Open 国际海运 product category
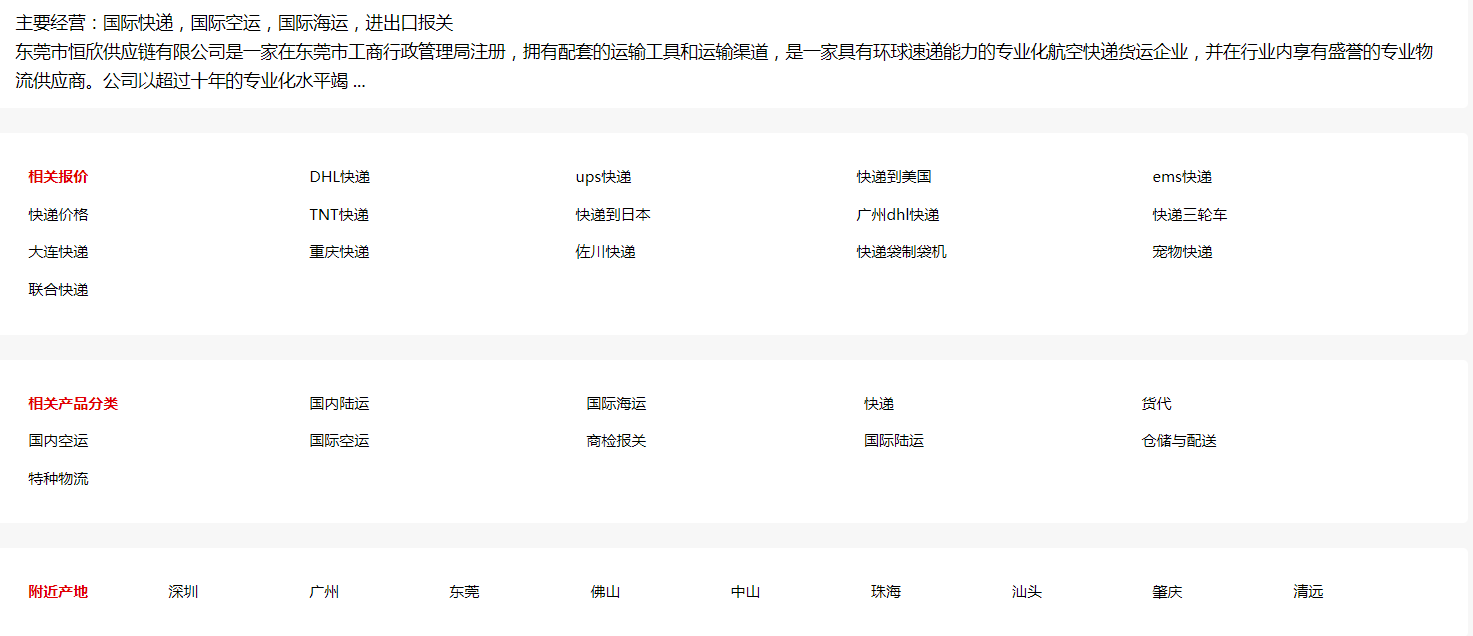Image resolution: width=1473 pixels, height=636 pixels. pyautogui.click(x=616, y=404)
